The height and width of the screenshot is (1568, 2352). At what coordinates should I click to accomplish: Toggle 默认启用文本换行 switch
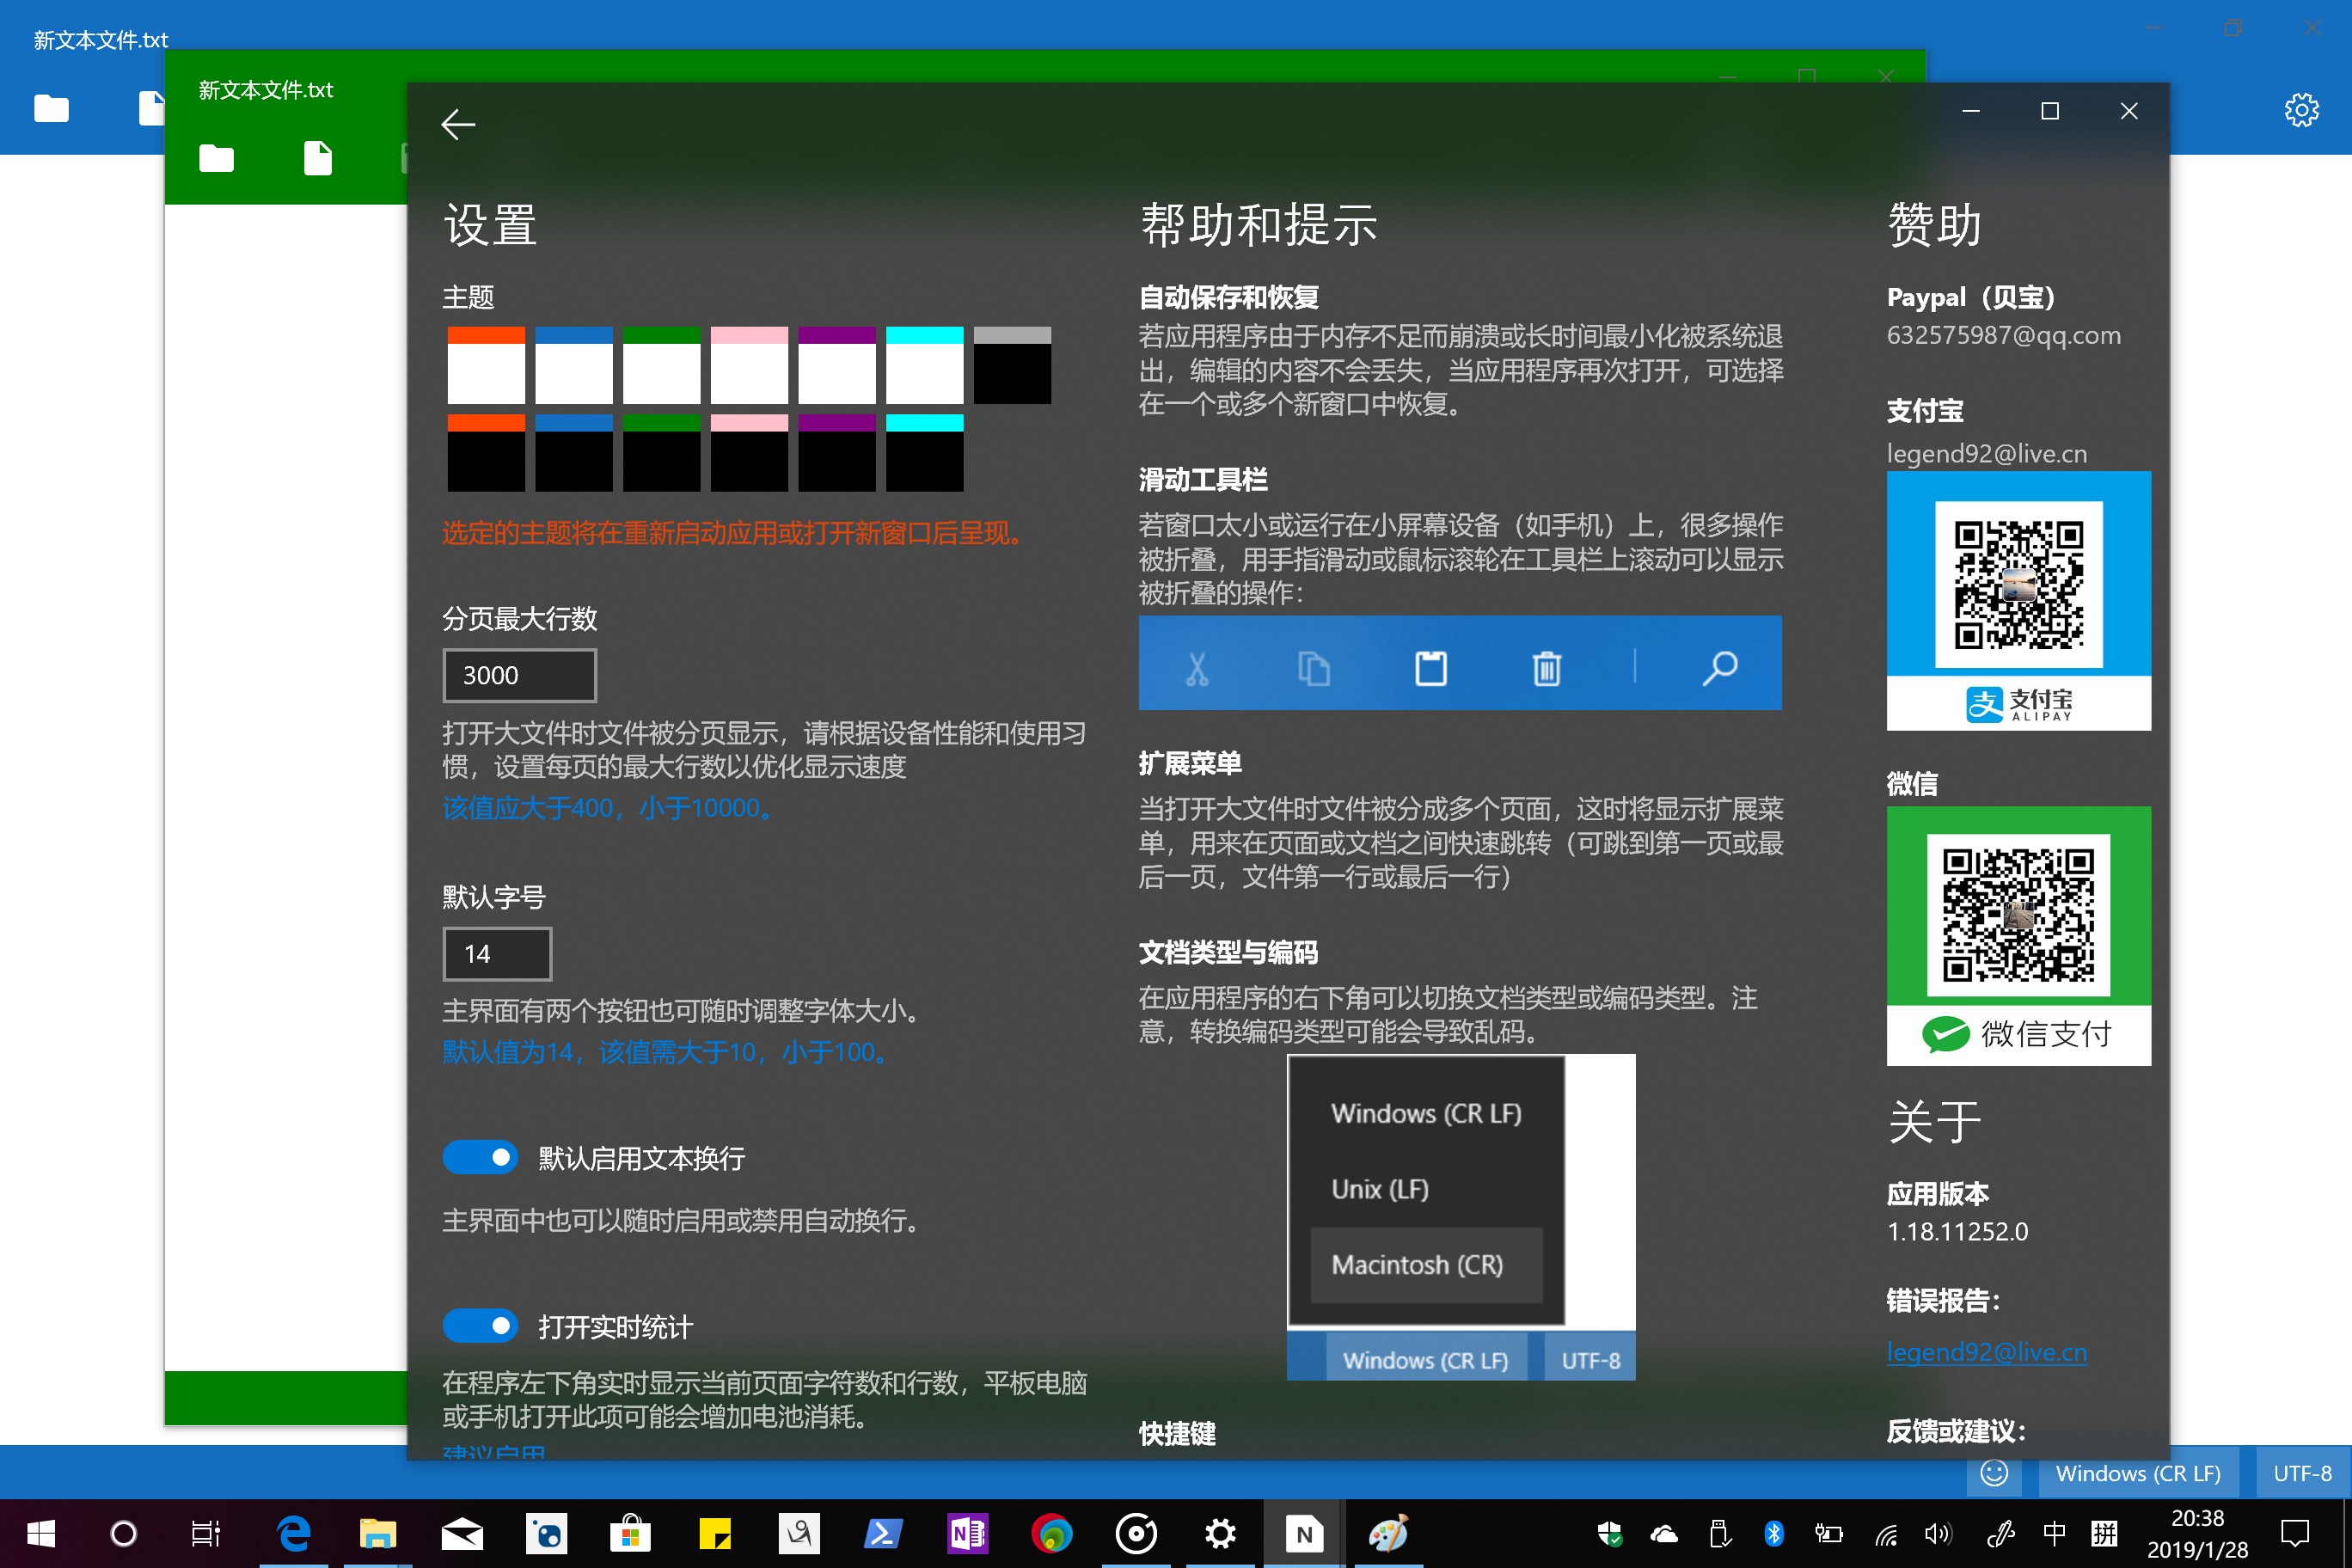pos(480,1158)
